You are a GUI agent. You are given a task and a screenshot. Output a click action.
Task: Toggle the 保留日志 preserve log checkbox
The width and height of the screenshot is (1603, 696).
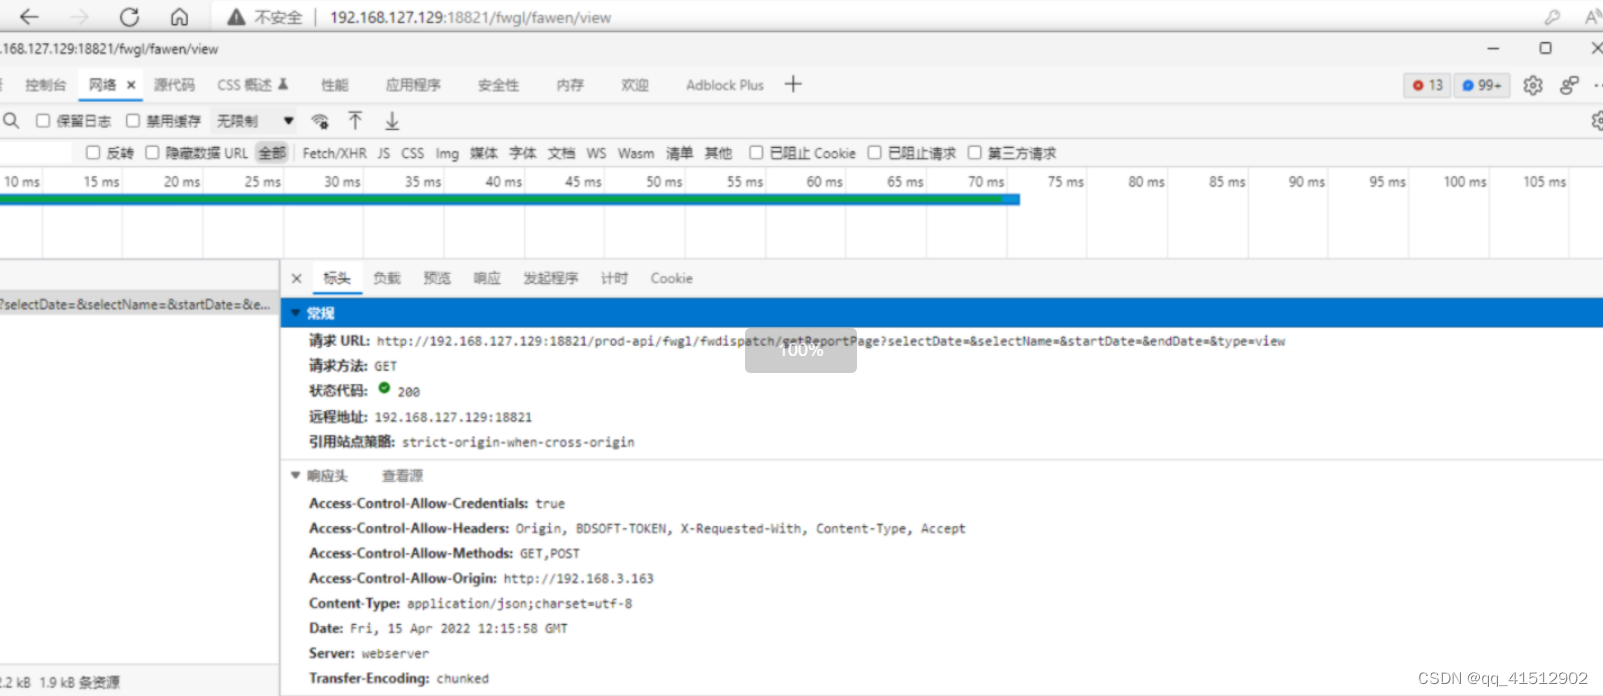(43, 121)
